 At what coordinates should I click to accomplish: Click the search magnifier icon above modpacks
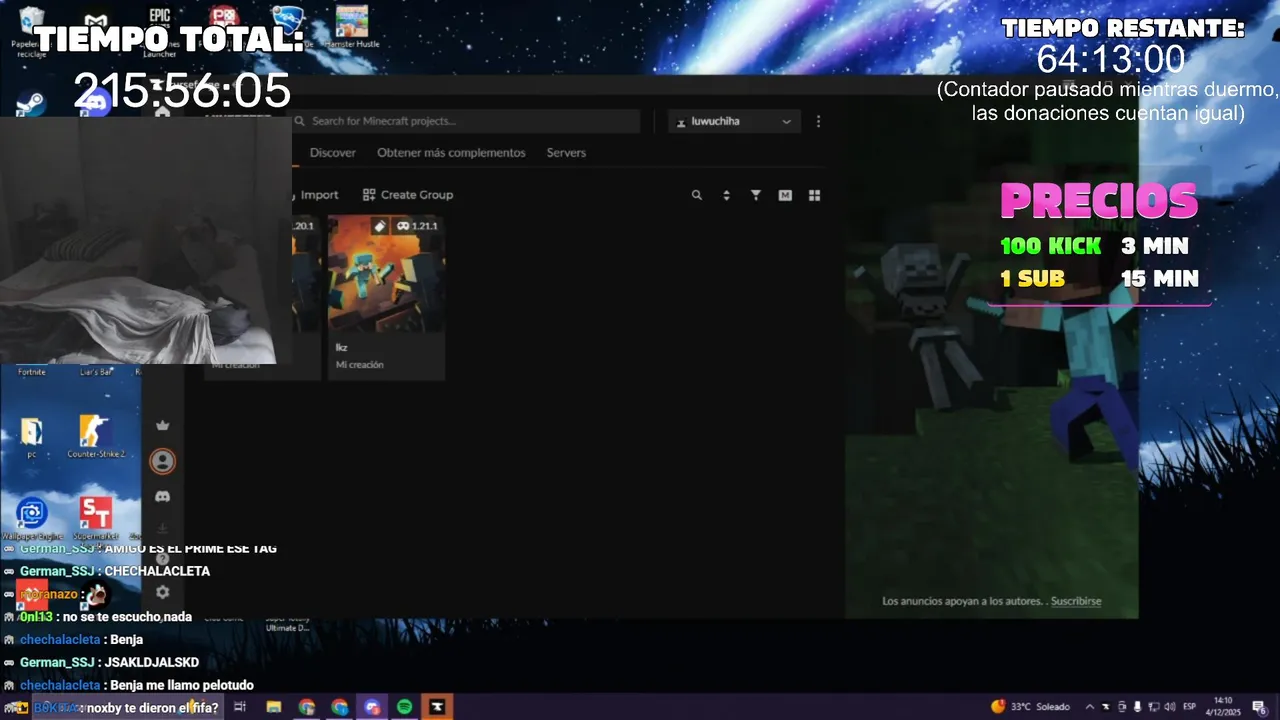(697, 195)
